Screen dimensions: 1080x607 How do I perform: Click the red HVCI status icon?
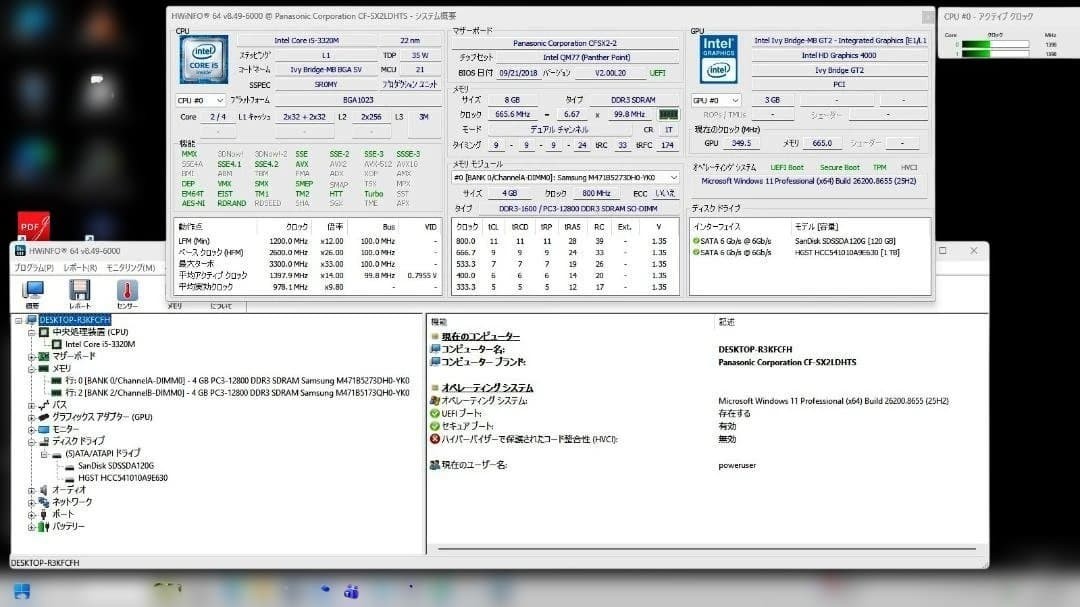click(x=435, y=438)
